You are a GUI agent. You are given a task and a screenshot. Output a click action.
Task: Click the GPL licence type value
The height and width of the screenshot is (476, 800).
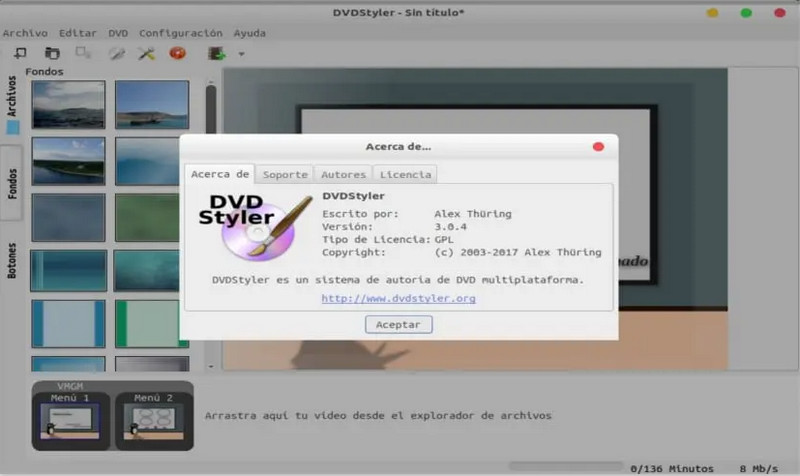444,239
